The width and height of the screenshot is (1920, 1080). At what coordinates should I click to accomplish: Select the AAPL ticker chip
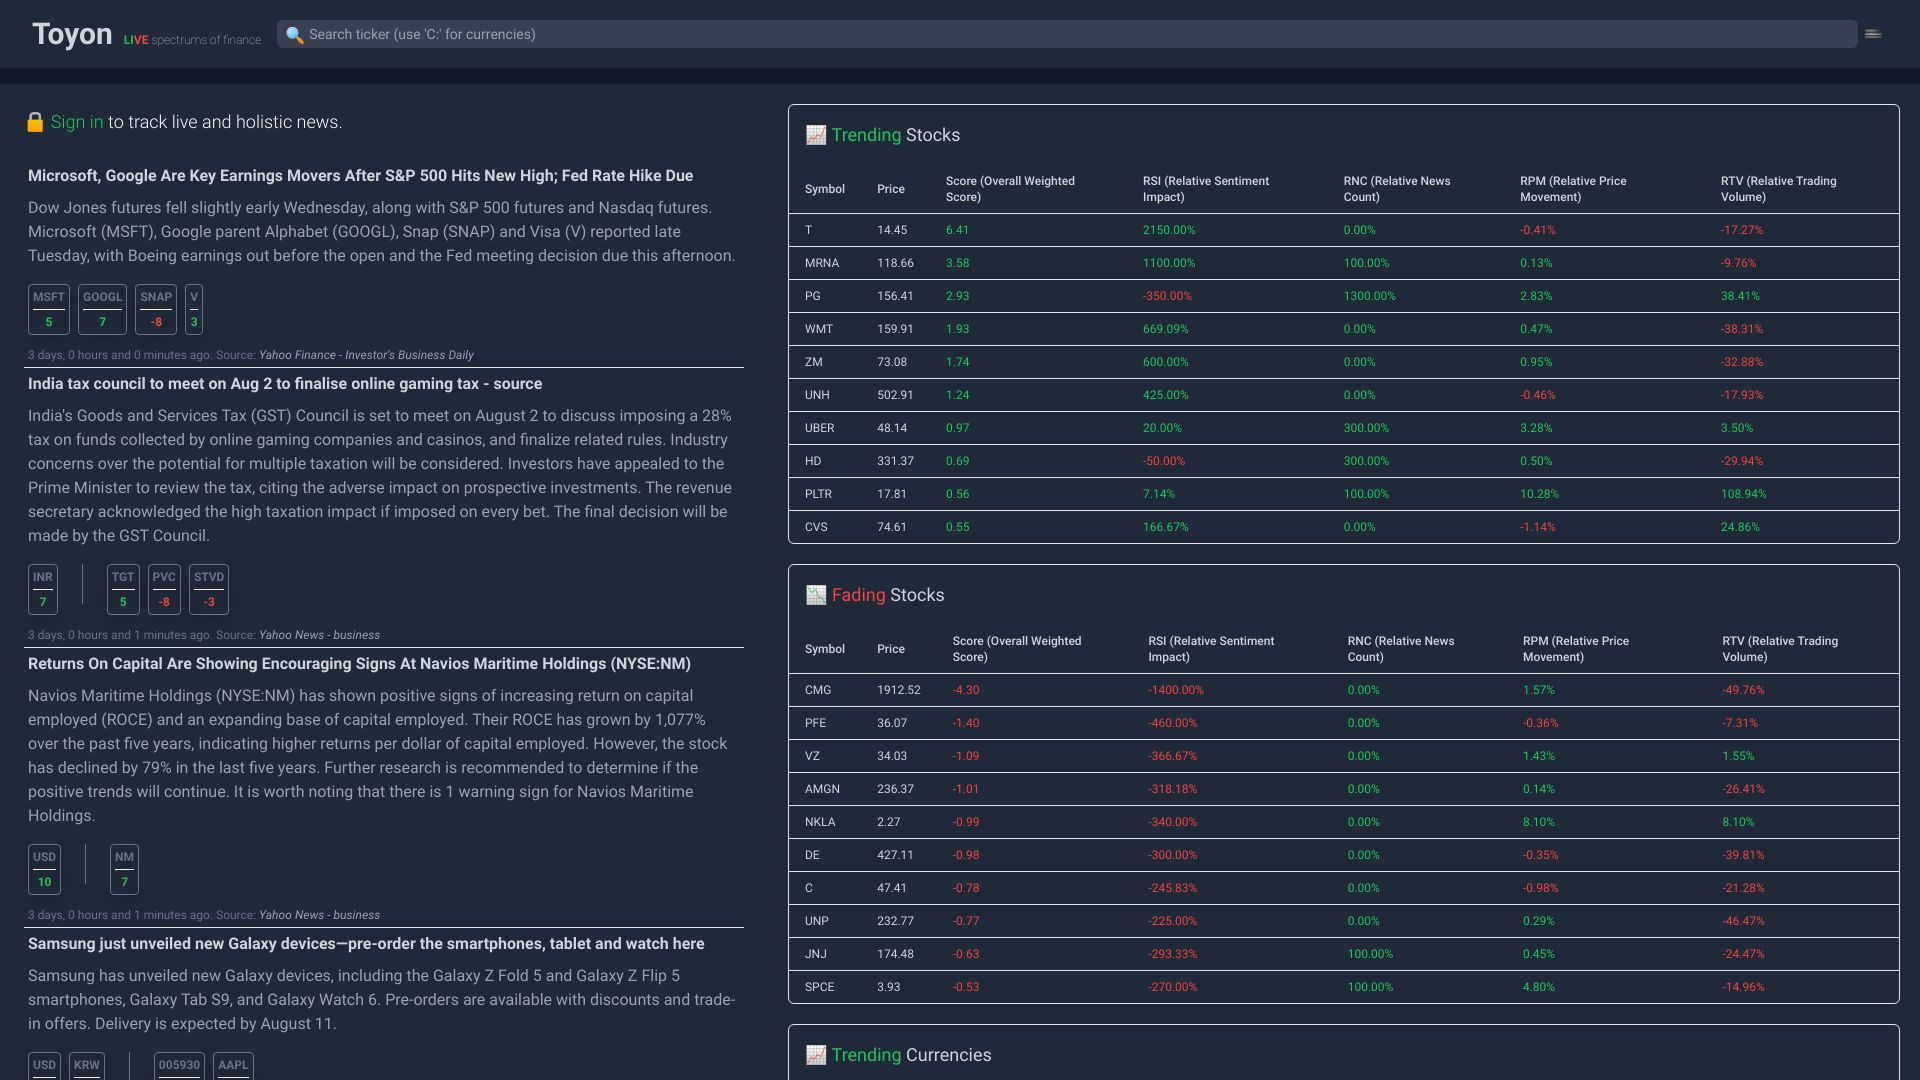(233, 1068)
